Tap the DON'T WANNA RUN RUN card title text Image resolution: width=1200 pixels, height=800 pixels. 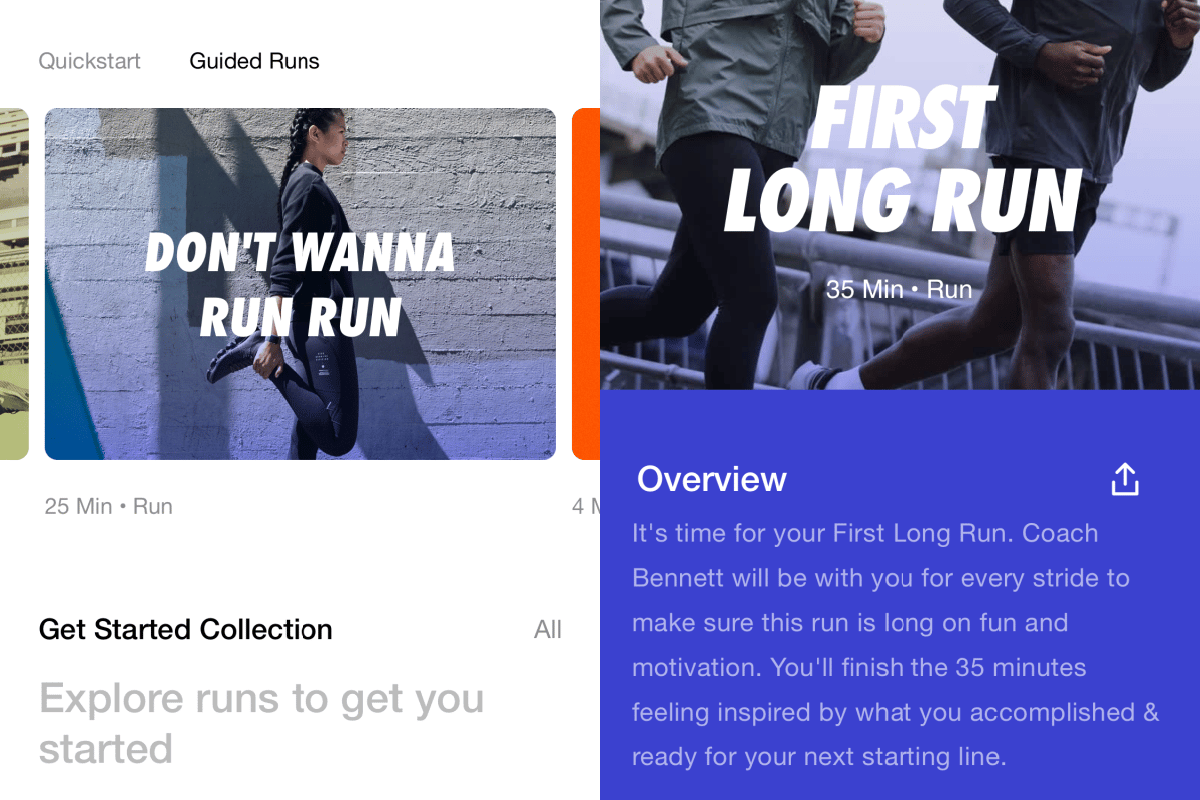[x=300, y=285]
